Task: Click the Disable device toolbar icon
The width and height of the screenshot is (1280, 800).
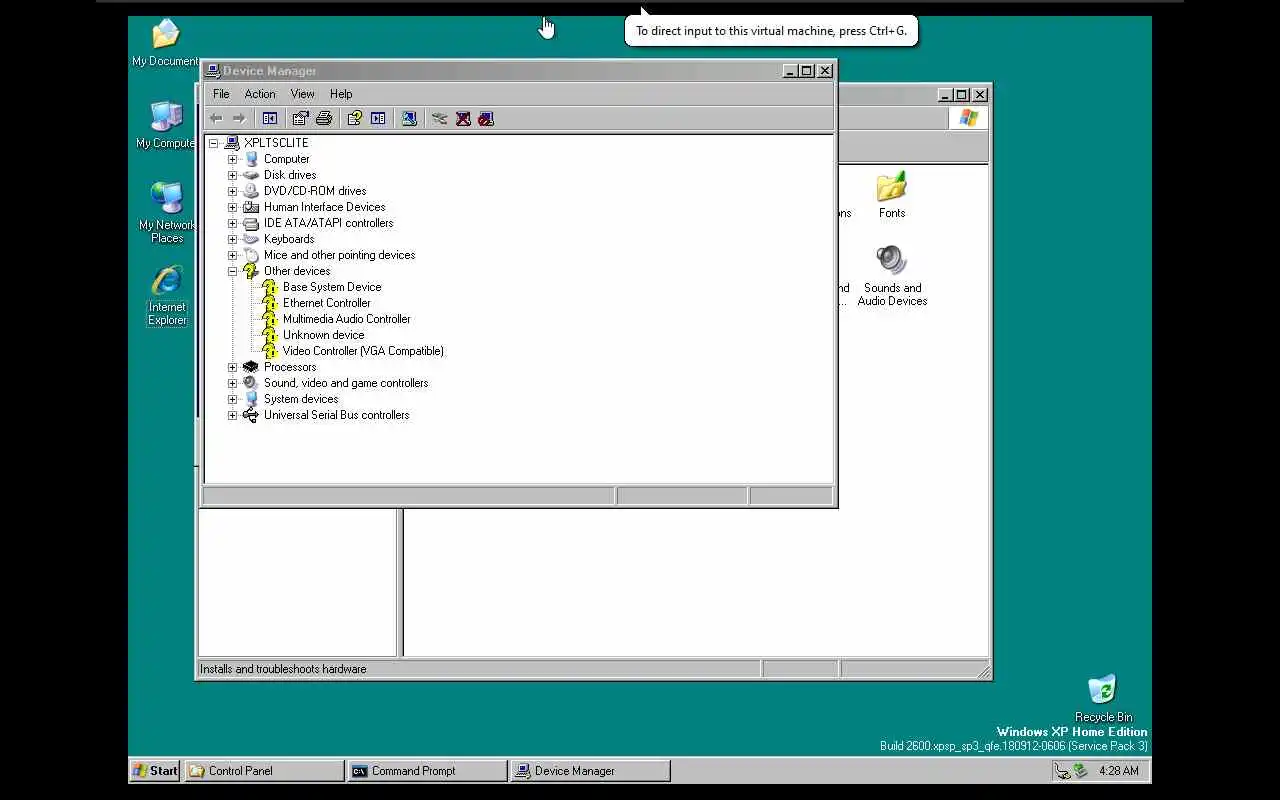Action: tap(486, 118)
